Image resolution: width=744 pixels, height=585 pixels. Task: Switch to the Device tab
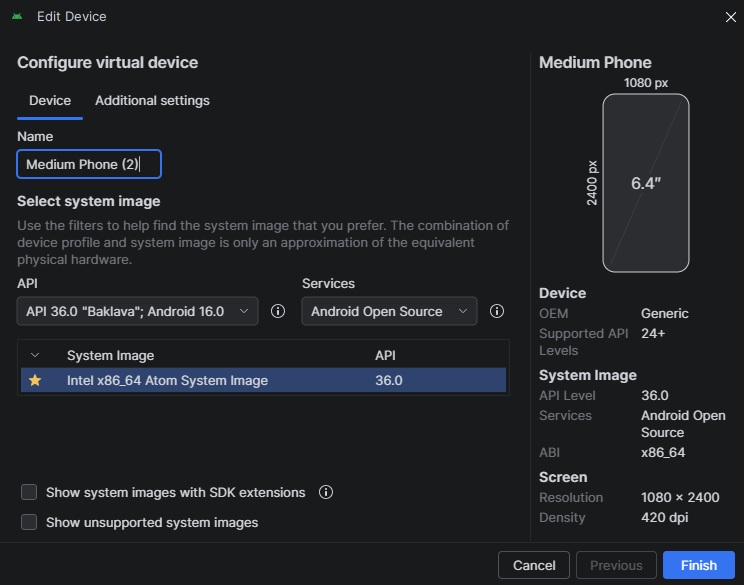click(x=50, y=101)
